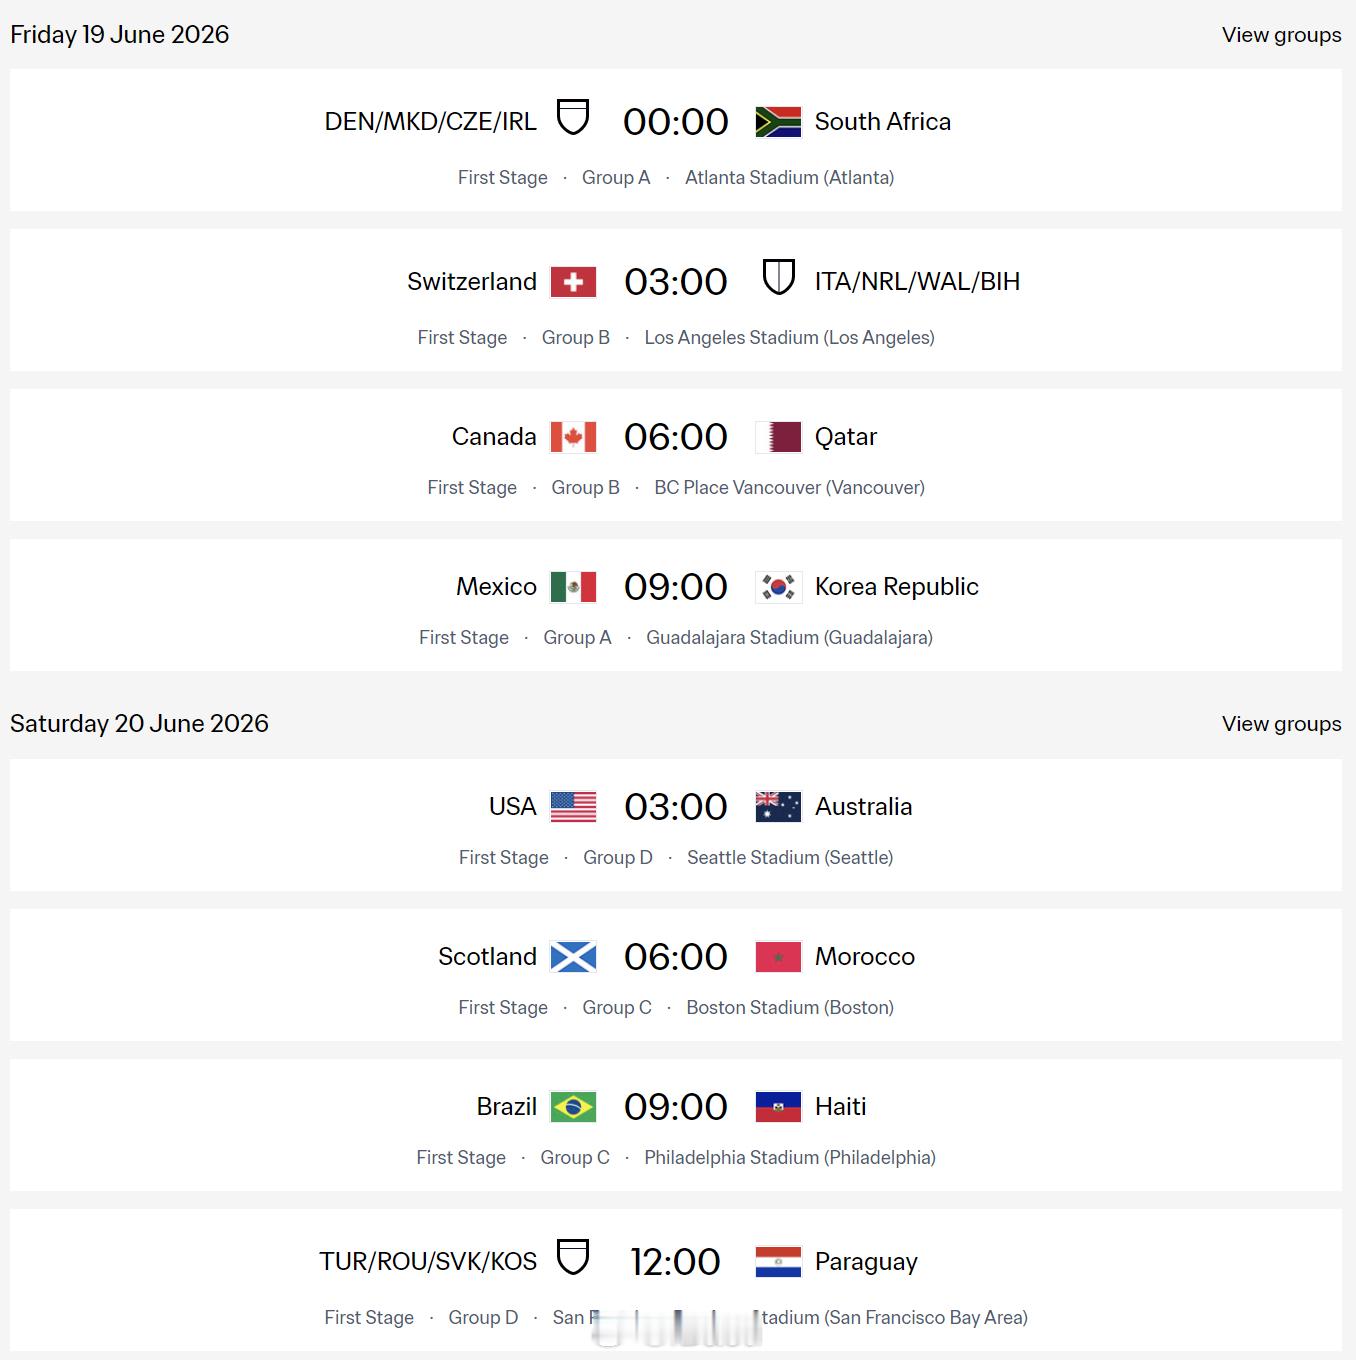Viewport: 1356px width, 1360px height.
Task: Click the Korea Republic flag icon
Action: click(778, 587)
